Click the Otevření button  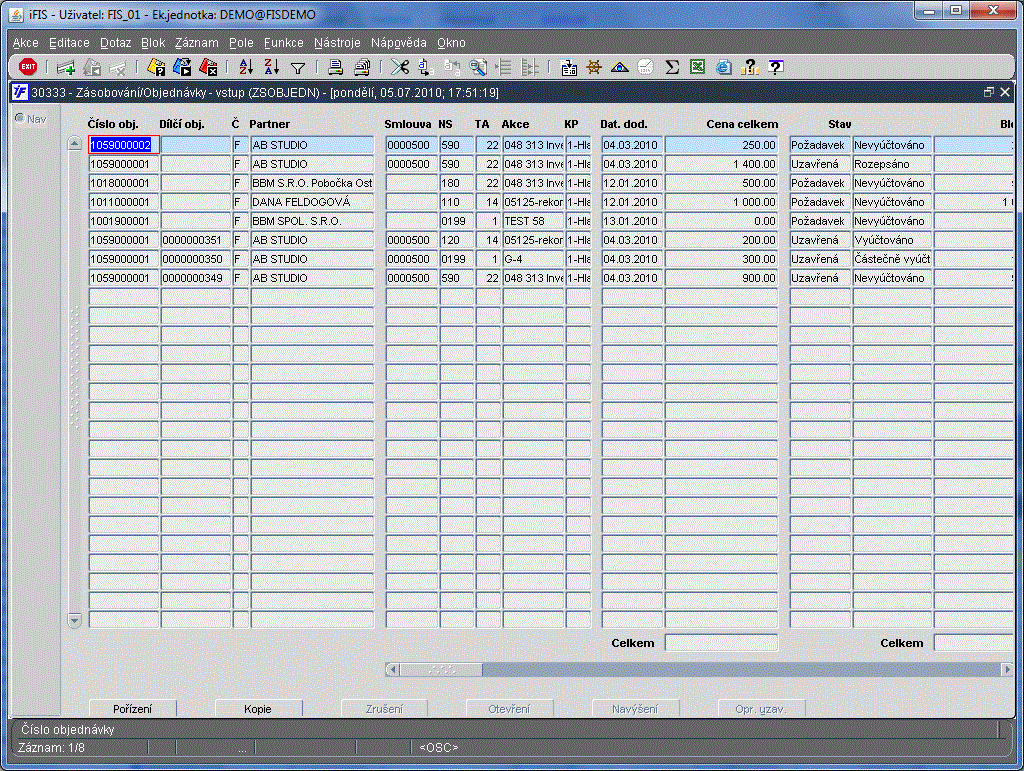click(x=509, y=709)
